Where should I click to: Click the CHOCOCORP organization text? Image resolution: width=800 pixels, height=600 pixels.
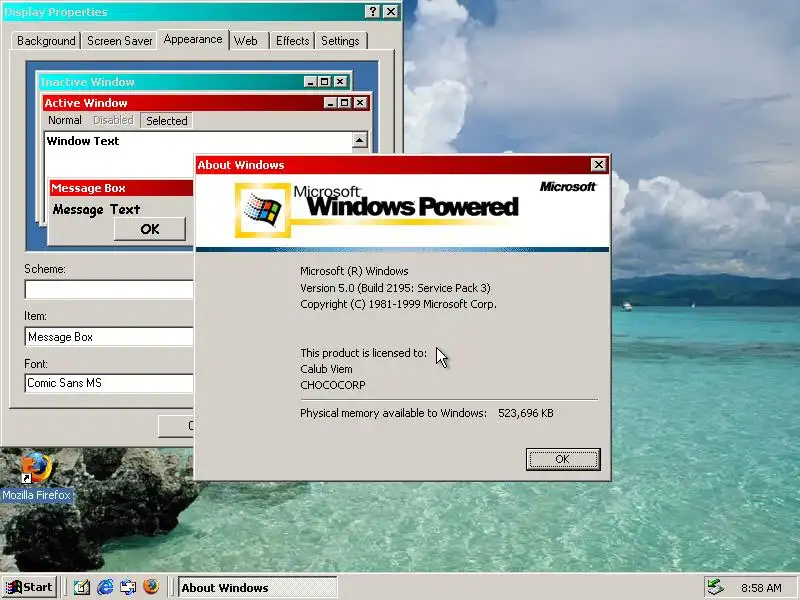333,385
